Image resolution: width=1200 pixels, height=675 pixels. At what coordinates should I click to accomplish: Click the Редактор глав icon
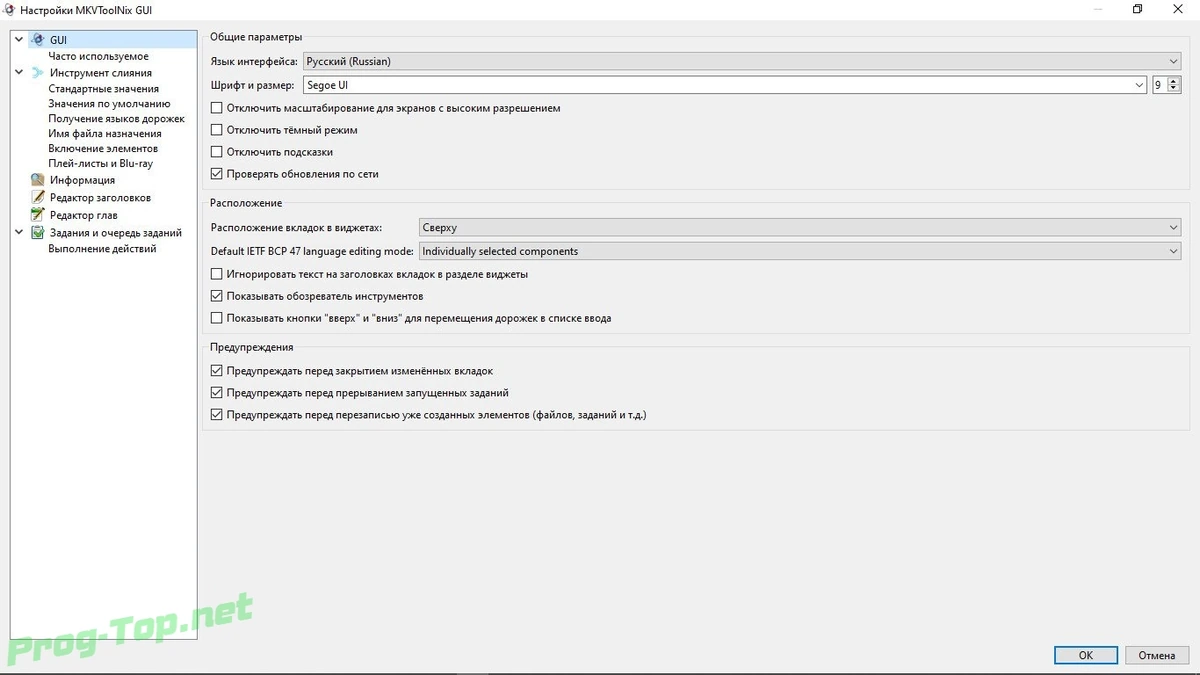[38, 215]
